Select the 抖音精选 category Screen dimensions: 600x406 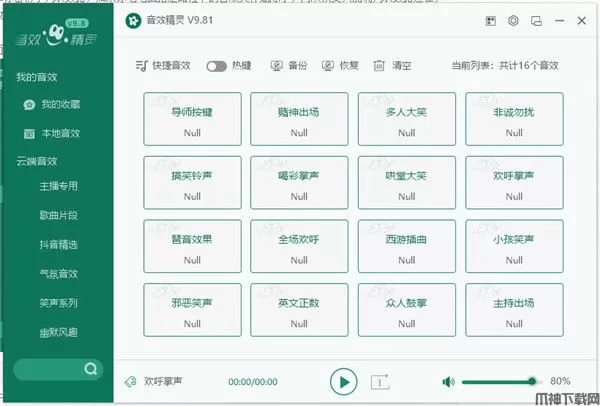[x=59, y=245]
